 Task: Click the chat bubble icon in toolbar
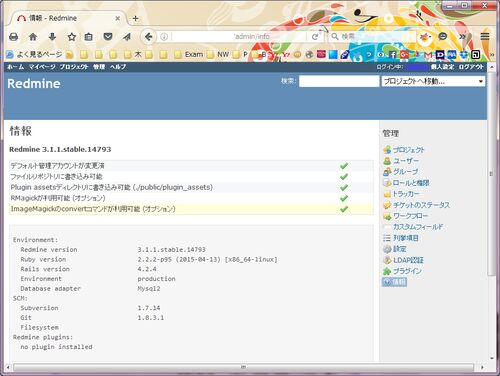coord(443,36)
